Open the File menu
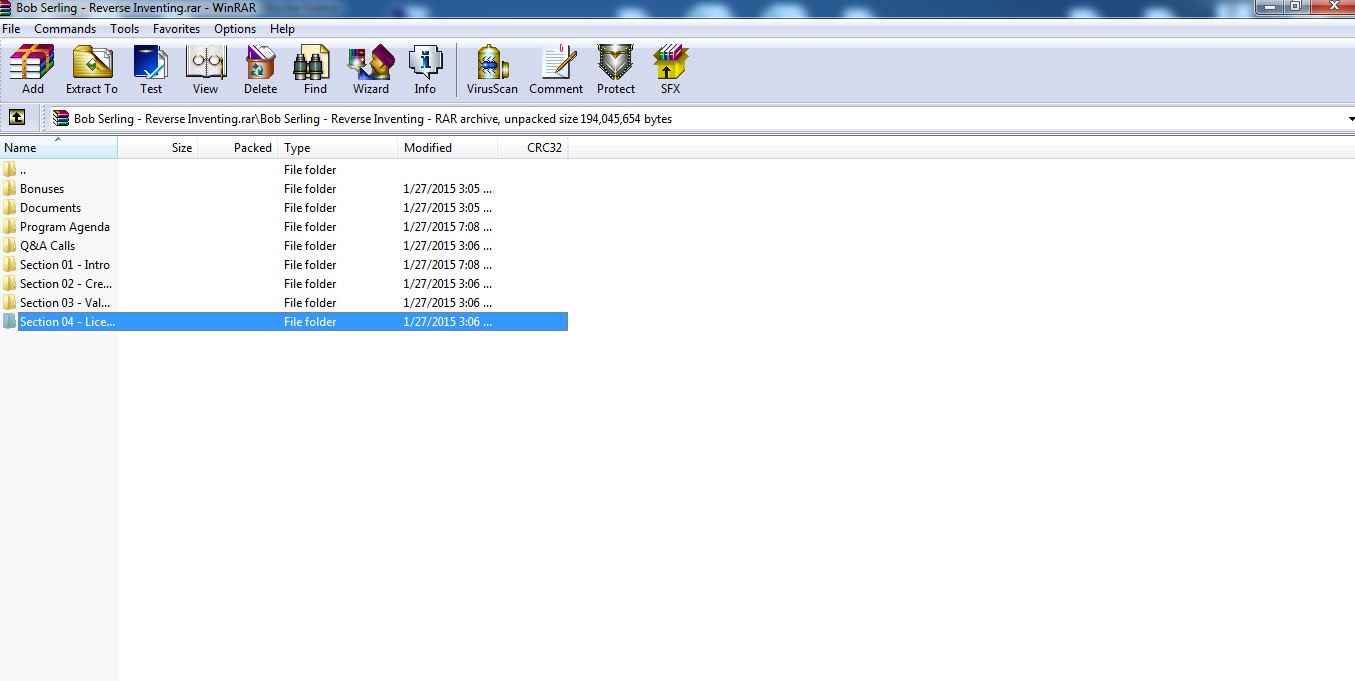The width and height of the screenshot is (1355, 681). 11,29
